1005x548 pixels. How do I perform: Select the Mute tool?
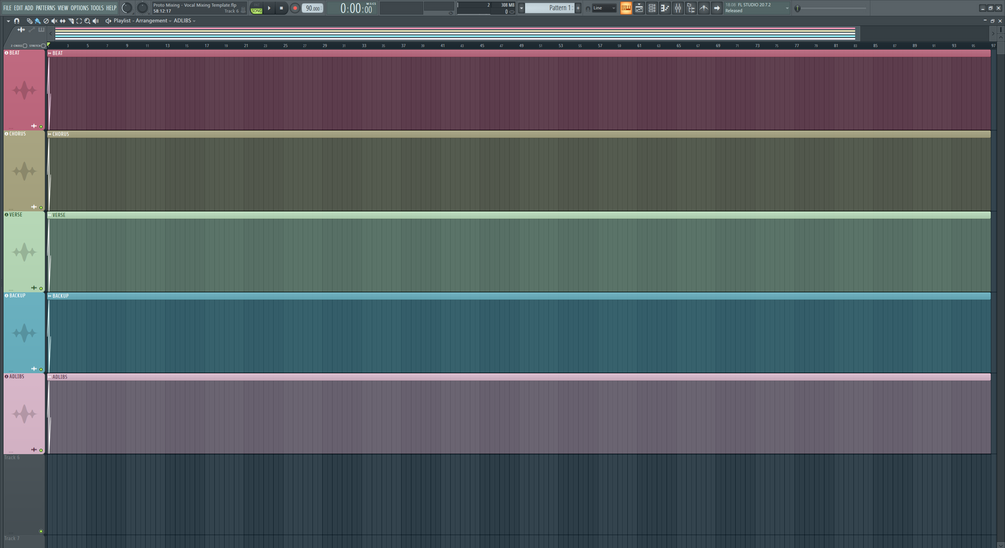[x=54, y=21]
